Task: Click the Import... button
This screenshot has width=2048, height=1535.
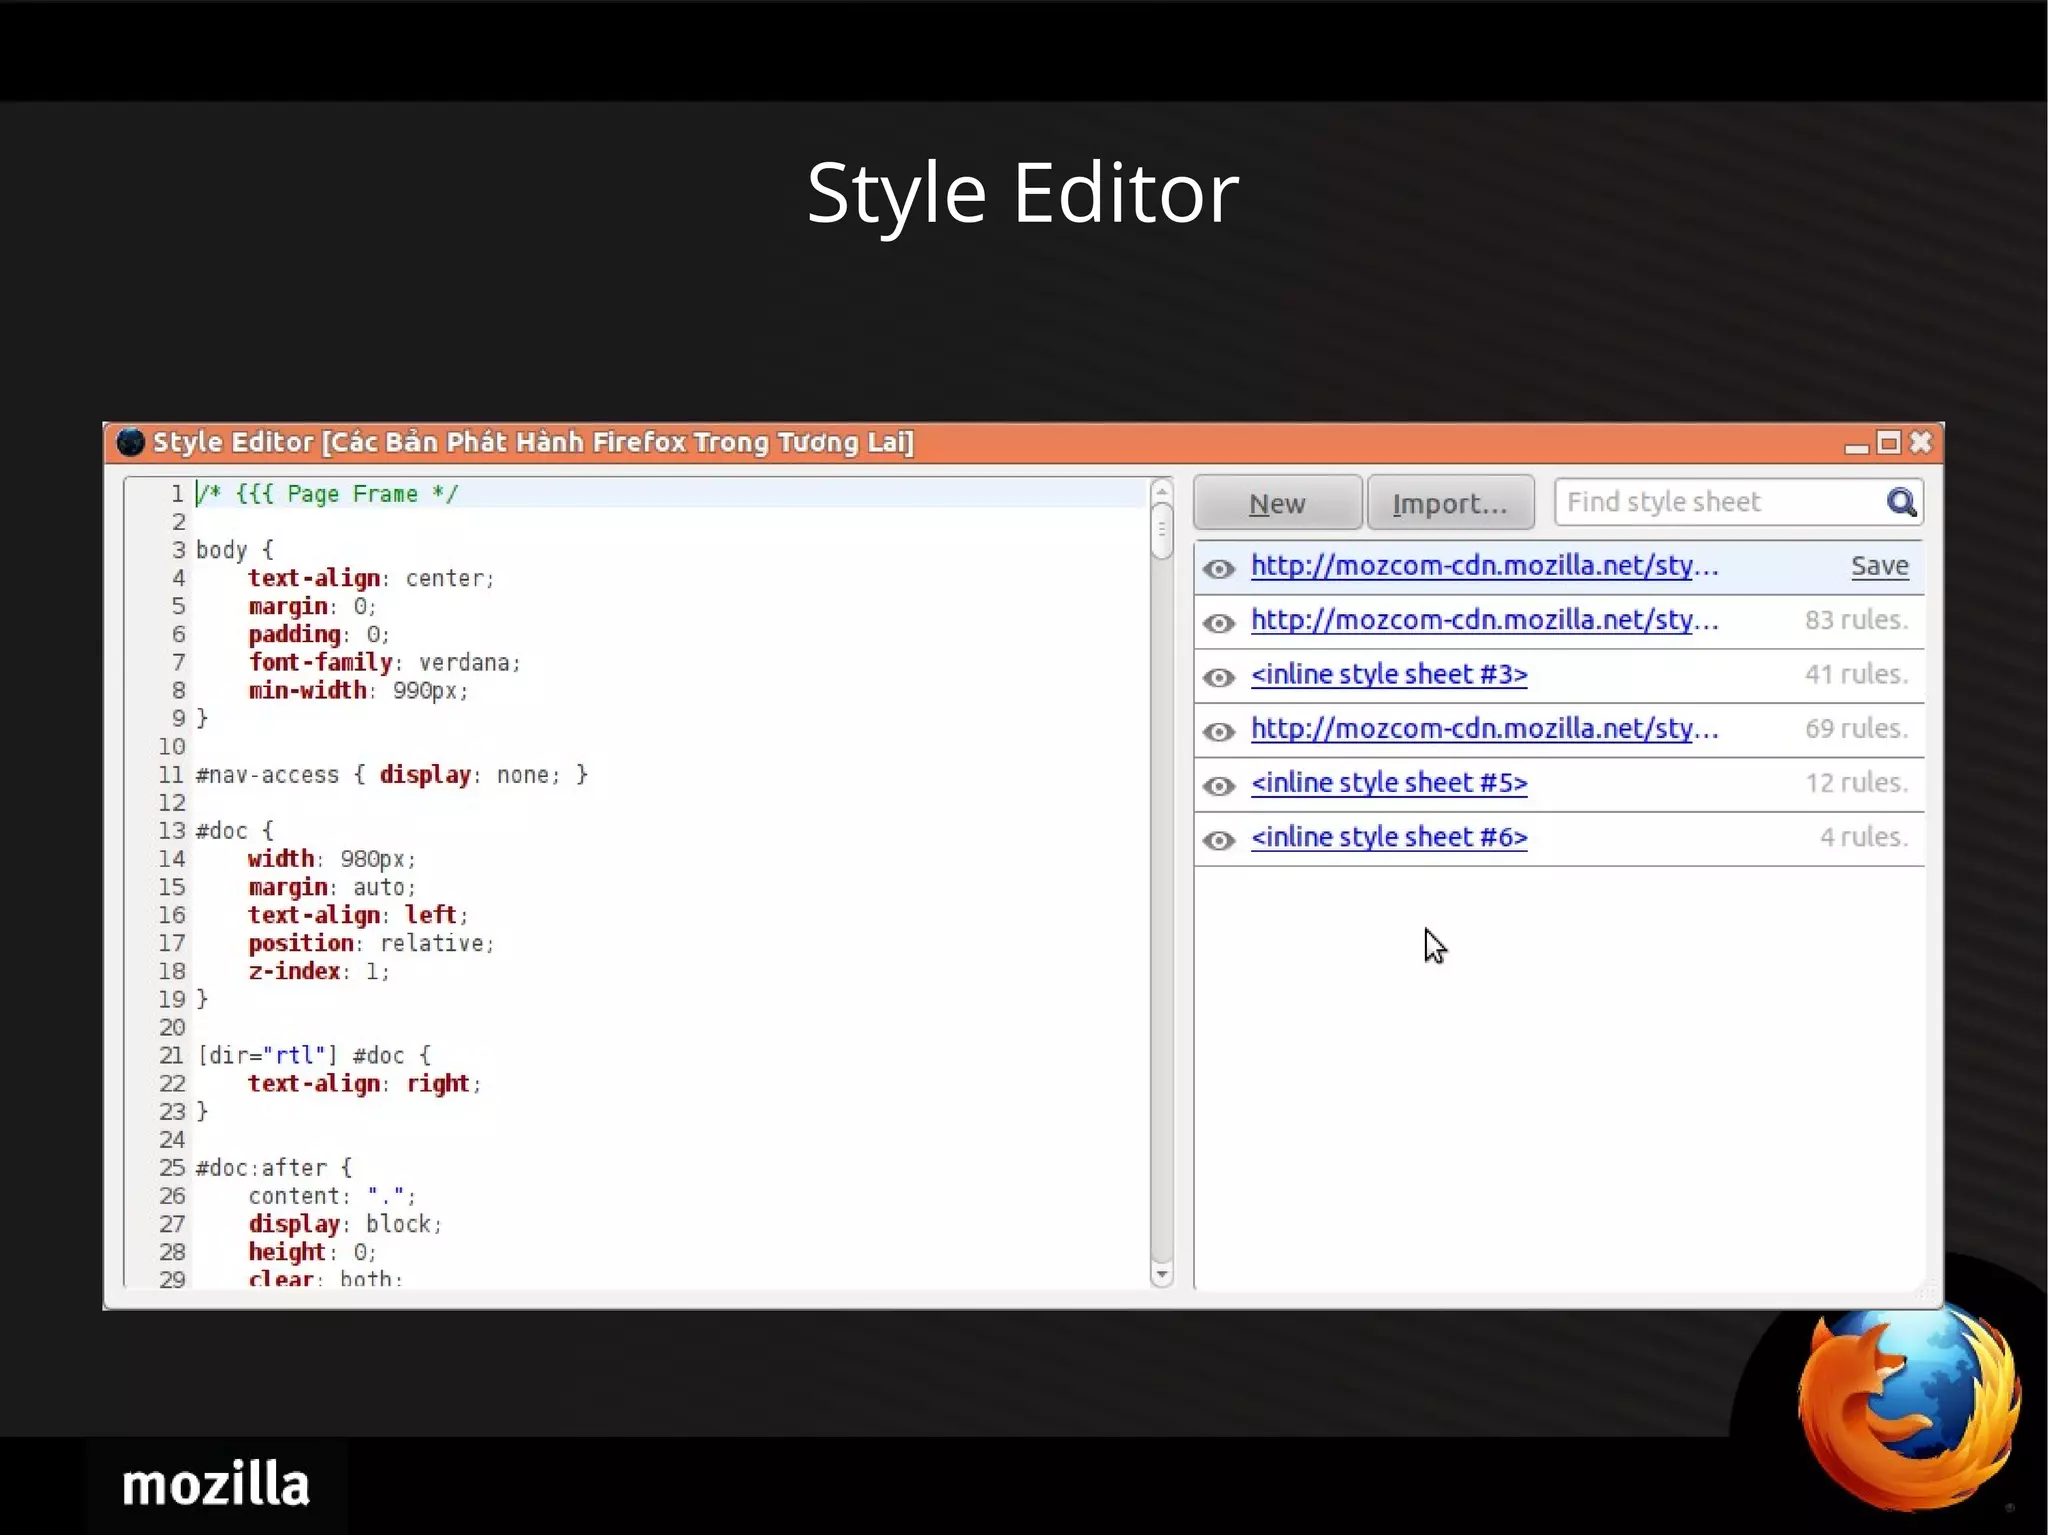Action: click(x=1450, y=503)
